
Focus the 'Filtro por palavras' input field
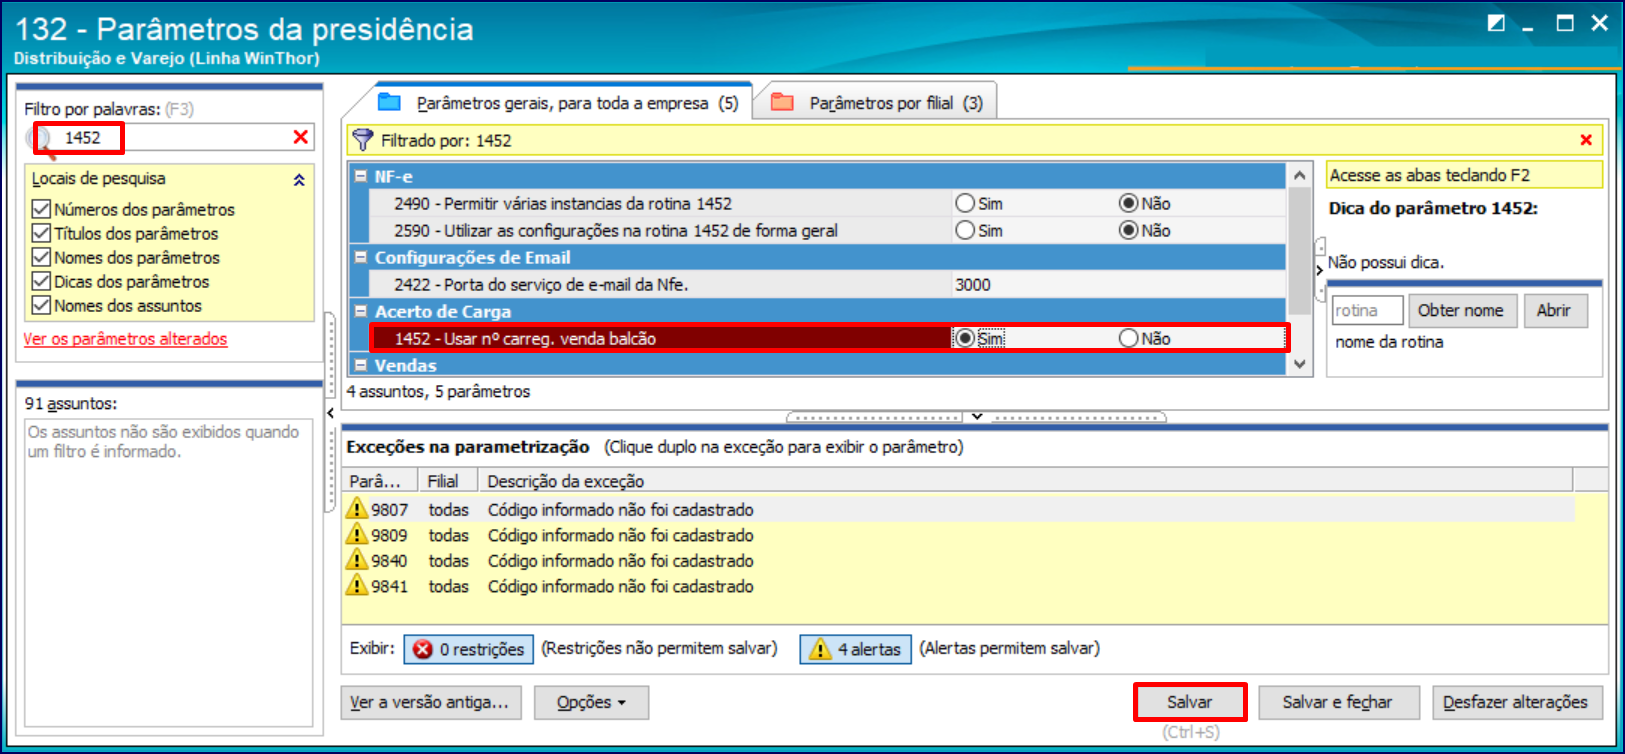point(170,137)
